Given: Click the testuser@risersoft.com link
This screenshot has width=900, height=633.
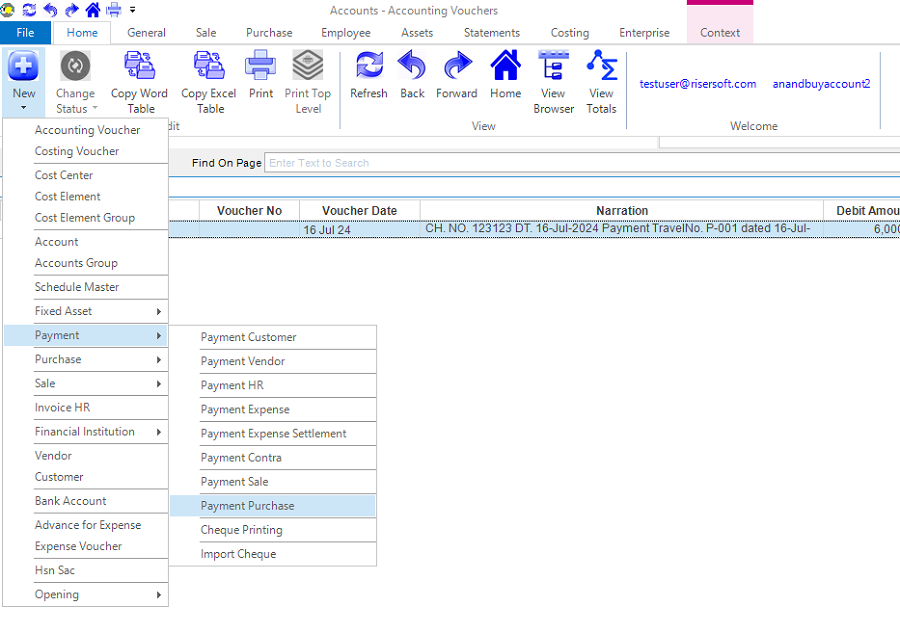Looking at the screenshot, I should point(698,84).
